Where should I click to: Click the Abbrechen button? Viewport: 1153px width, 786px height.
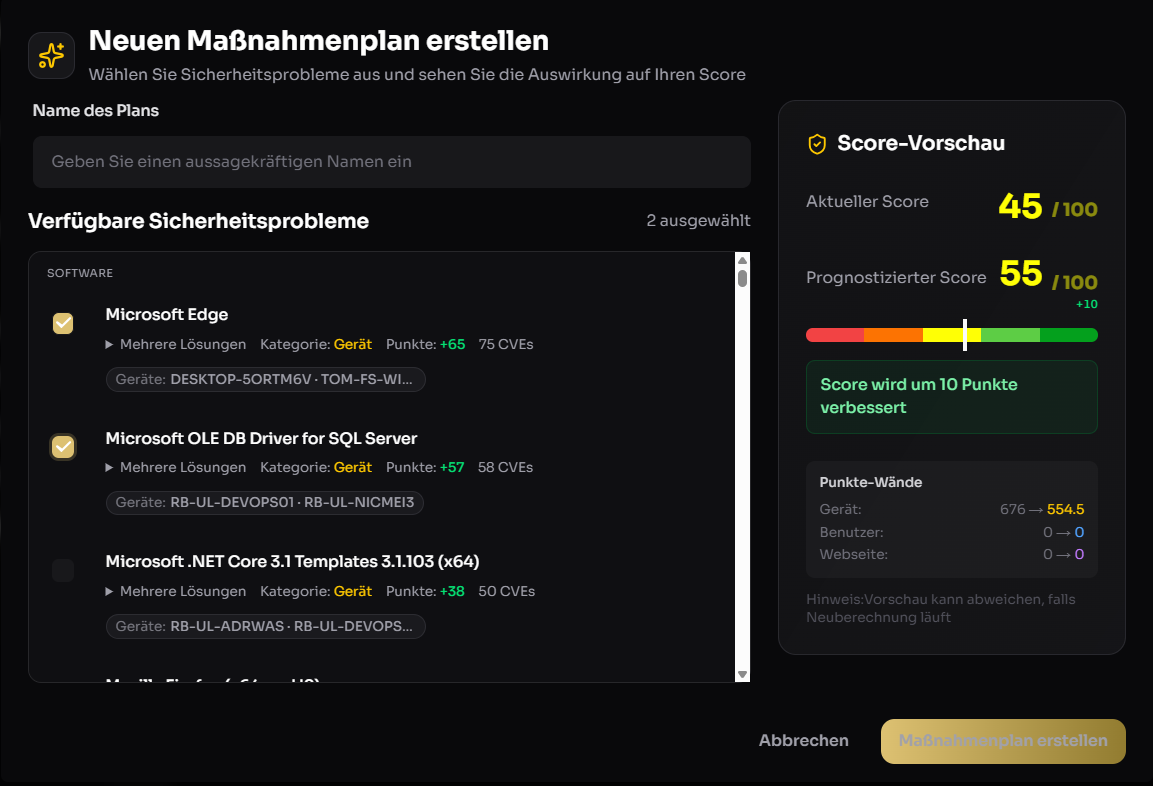[x=804, y=740]
